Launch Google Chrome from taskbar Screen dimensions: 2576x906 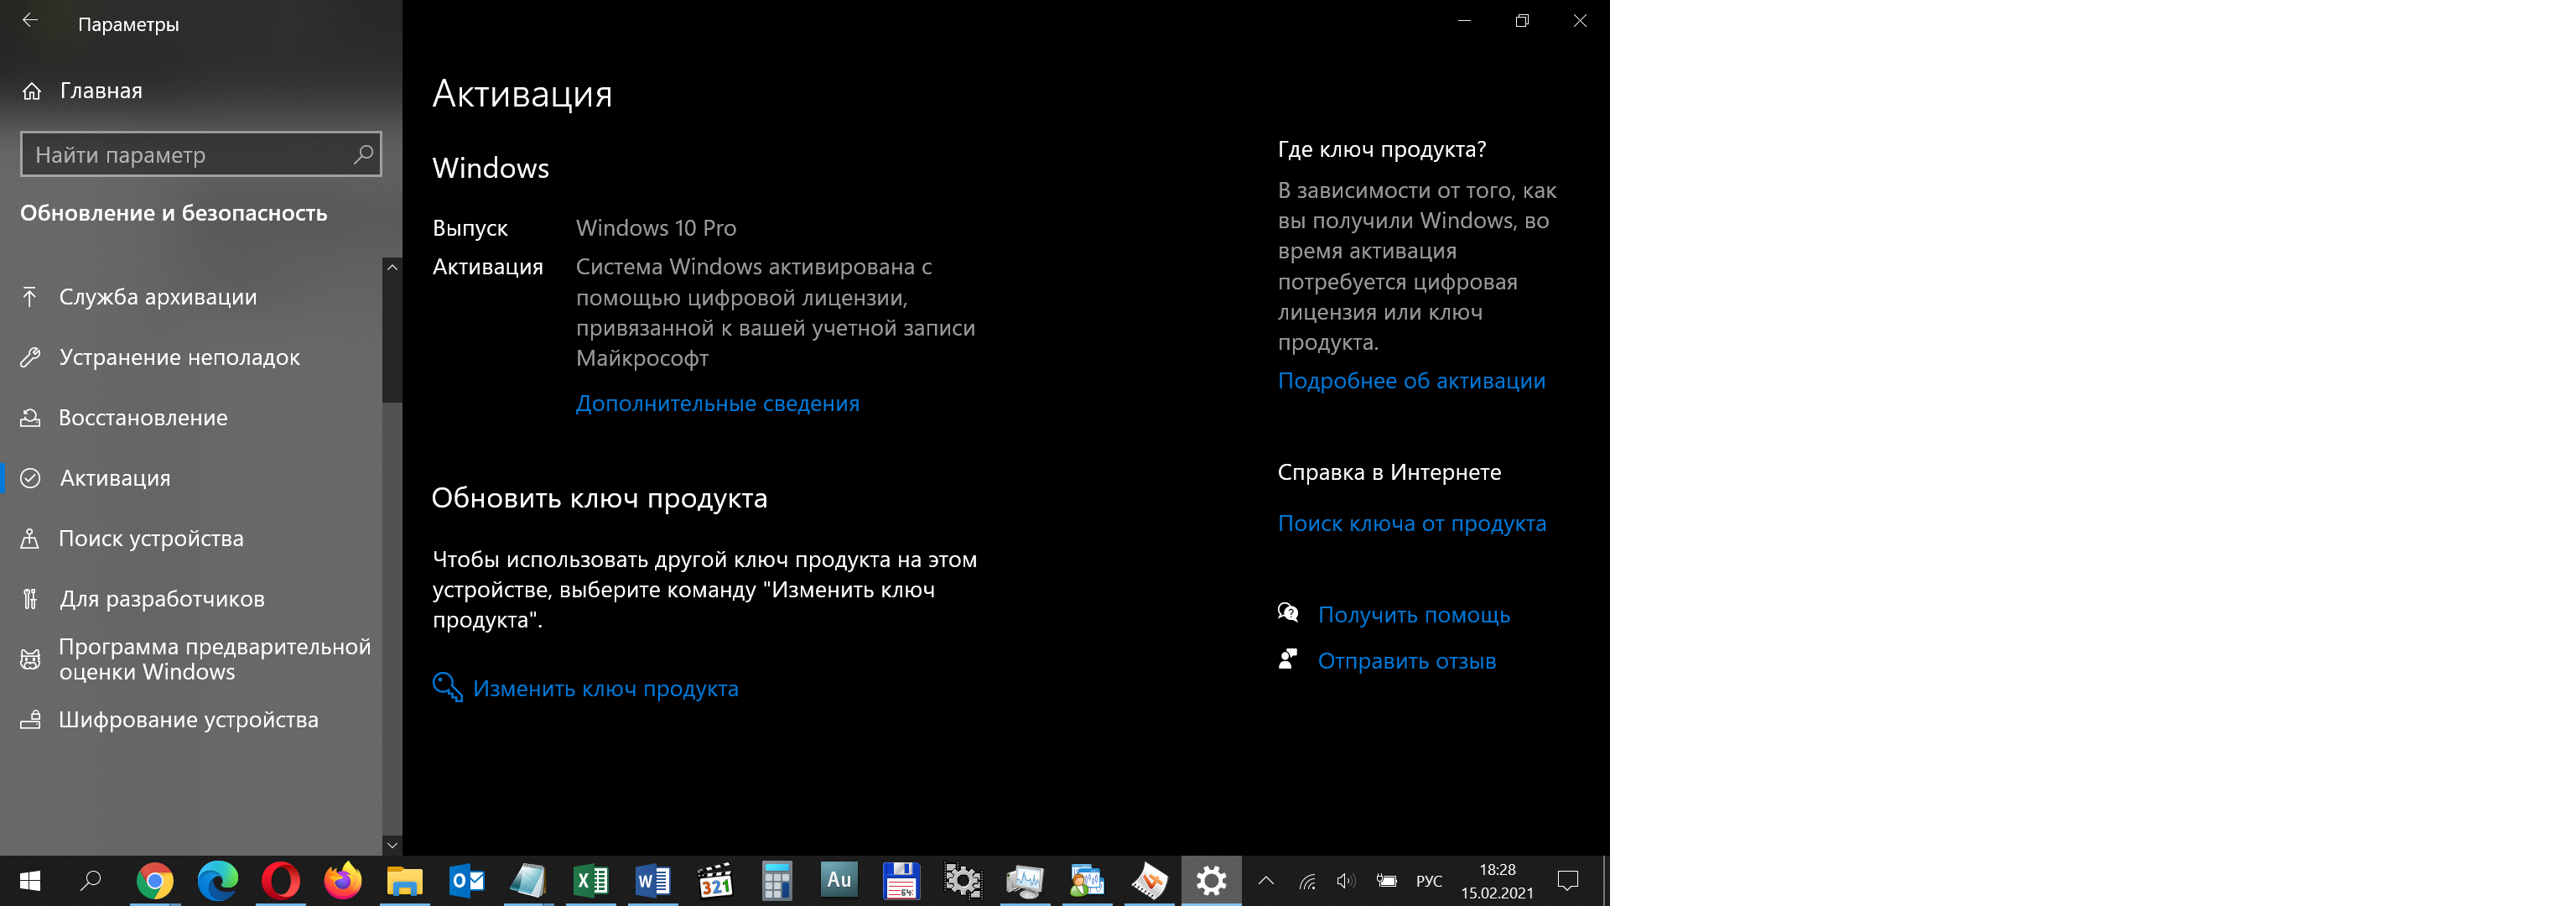pos(155,881)
